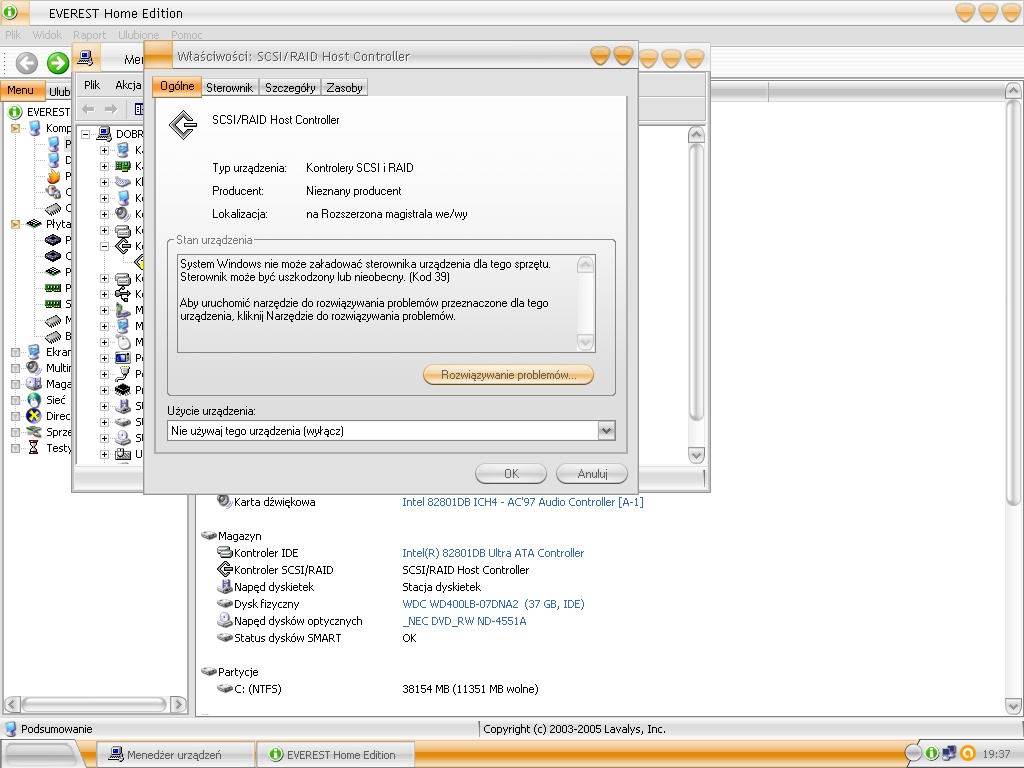
Task: Open the _NEC DVD_RW ND-4551A link
Action: [464, 620]
